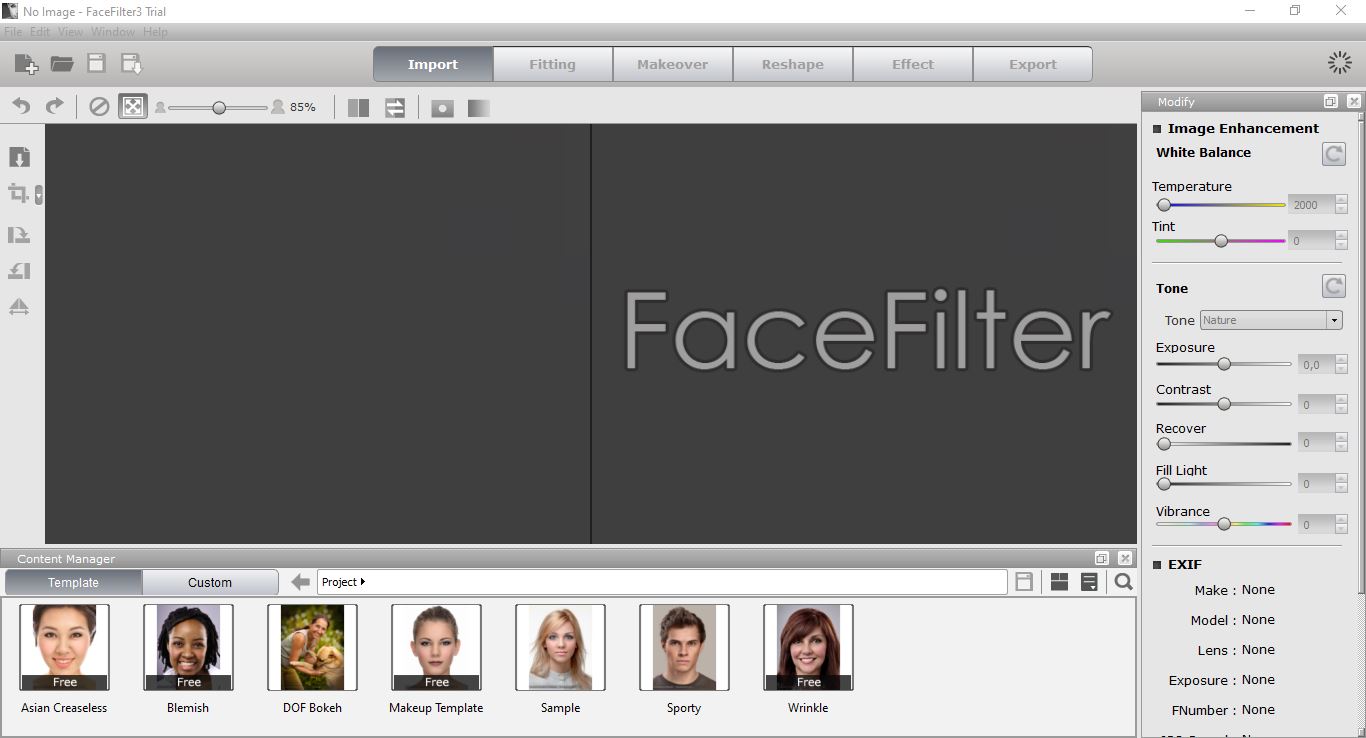Click the swap before/after icon

tap(395, 107)
